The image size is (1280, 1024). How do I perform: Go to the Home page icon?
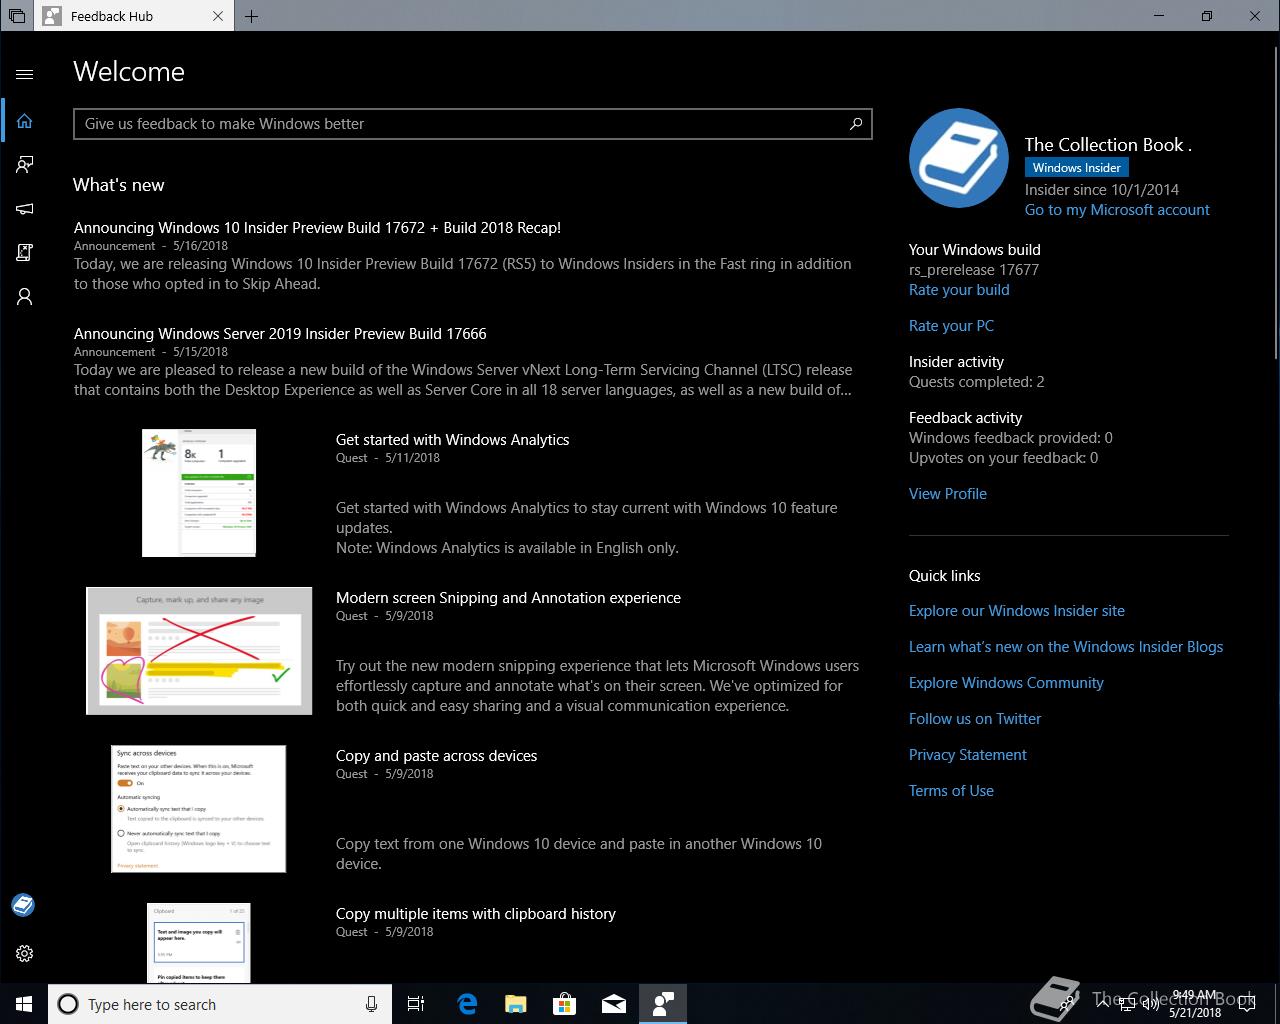coord(25,121)
